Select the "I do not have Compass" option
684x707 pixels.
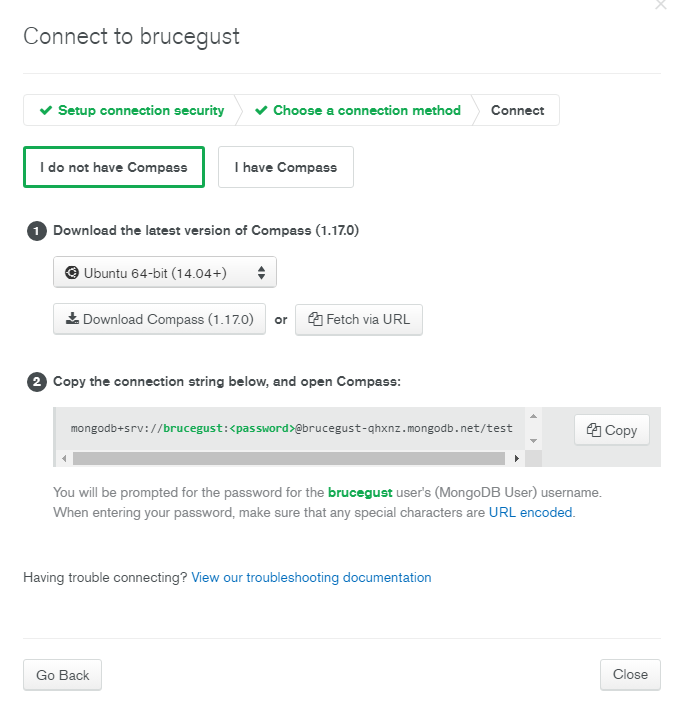click(x=114, y=167)
